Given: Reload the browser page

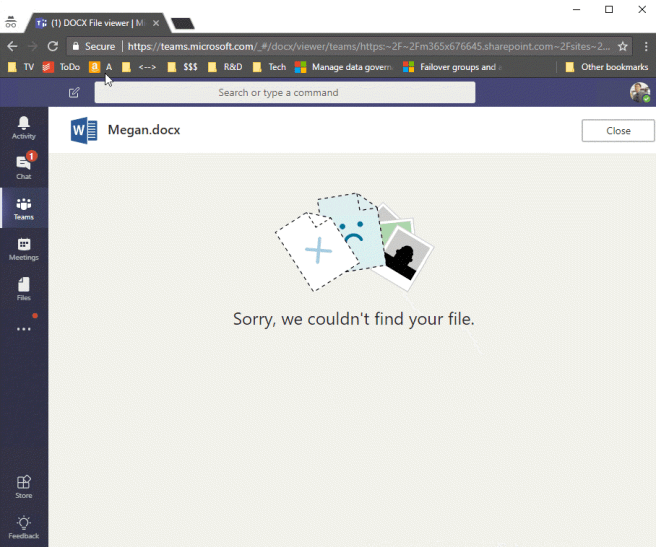Looking at the screenshot, I should pyautogui.click(x=53, y=46).
